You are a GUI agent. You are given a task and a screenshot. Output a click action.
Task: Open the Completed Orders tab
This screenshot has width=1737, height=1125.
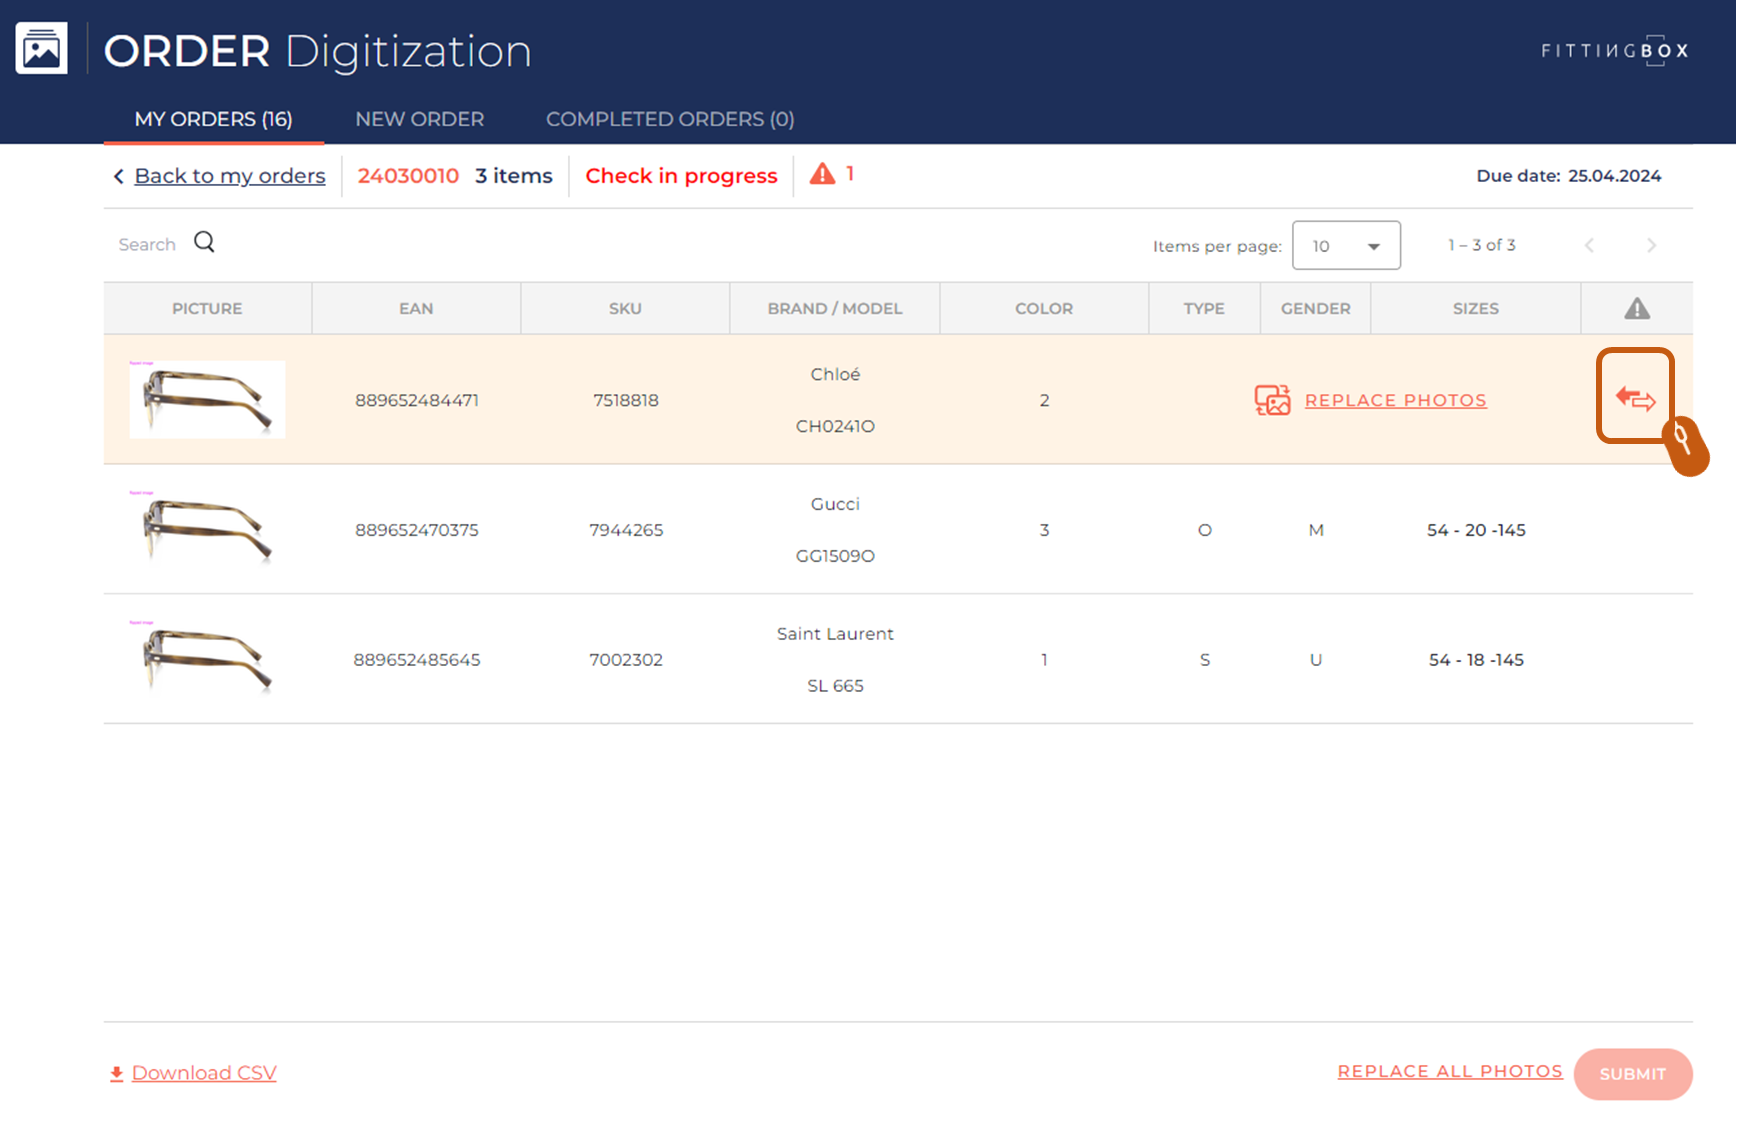(669, 119)
